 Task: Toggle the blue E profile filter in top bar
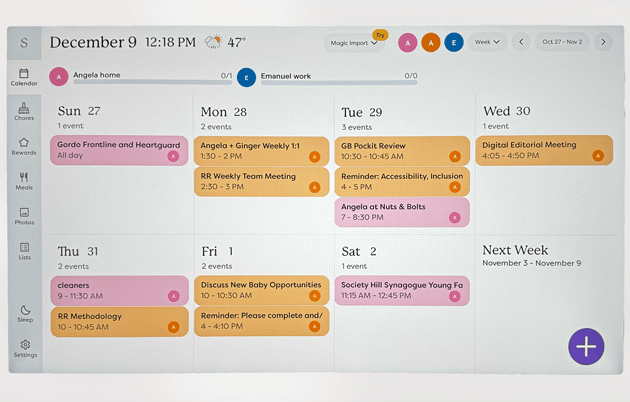click(454, 42)
